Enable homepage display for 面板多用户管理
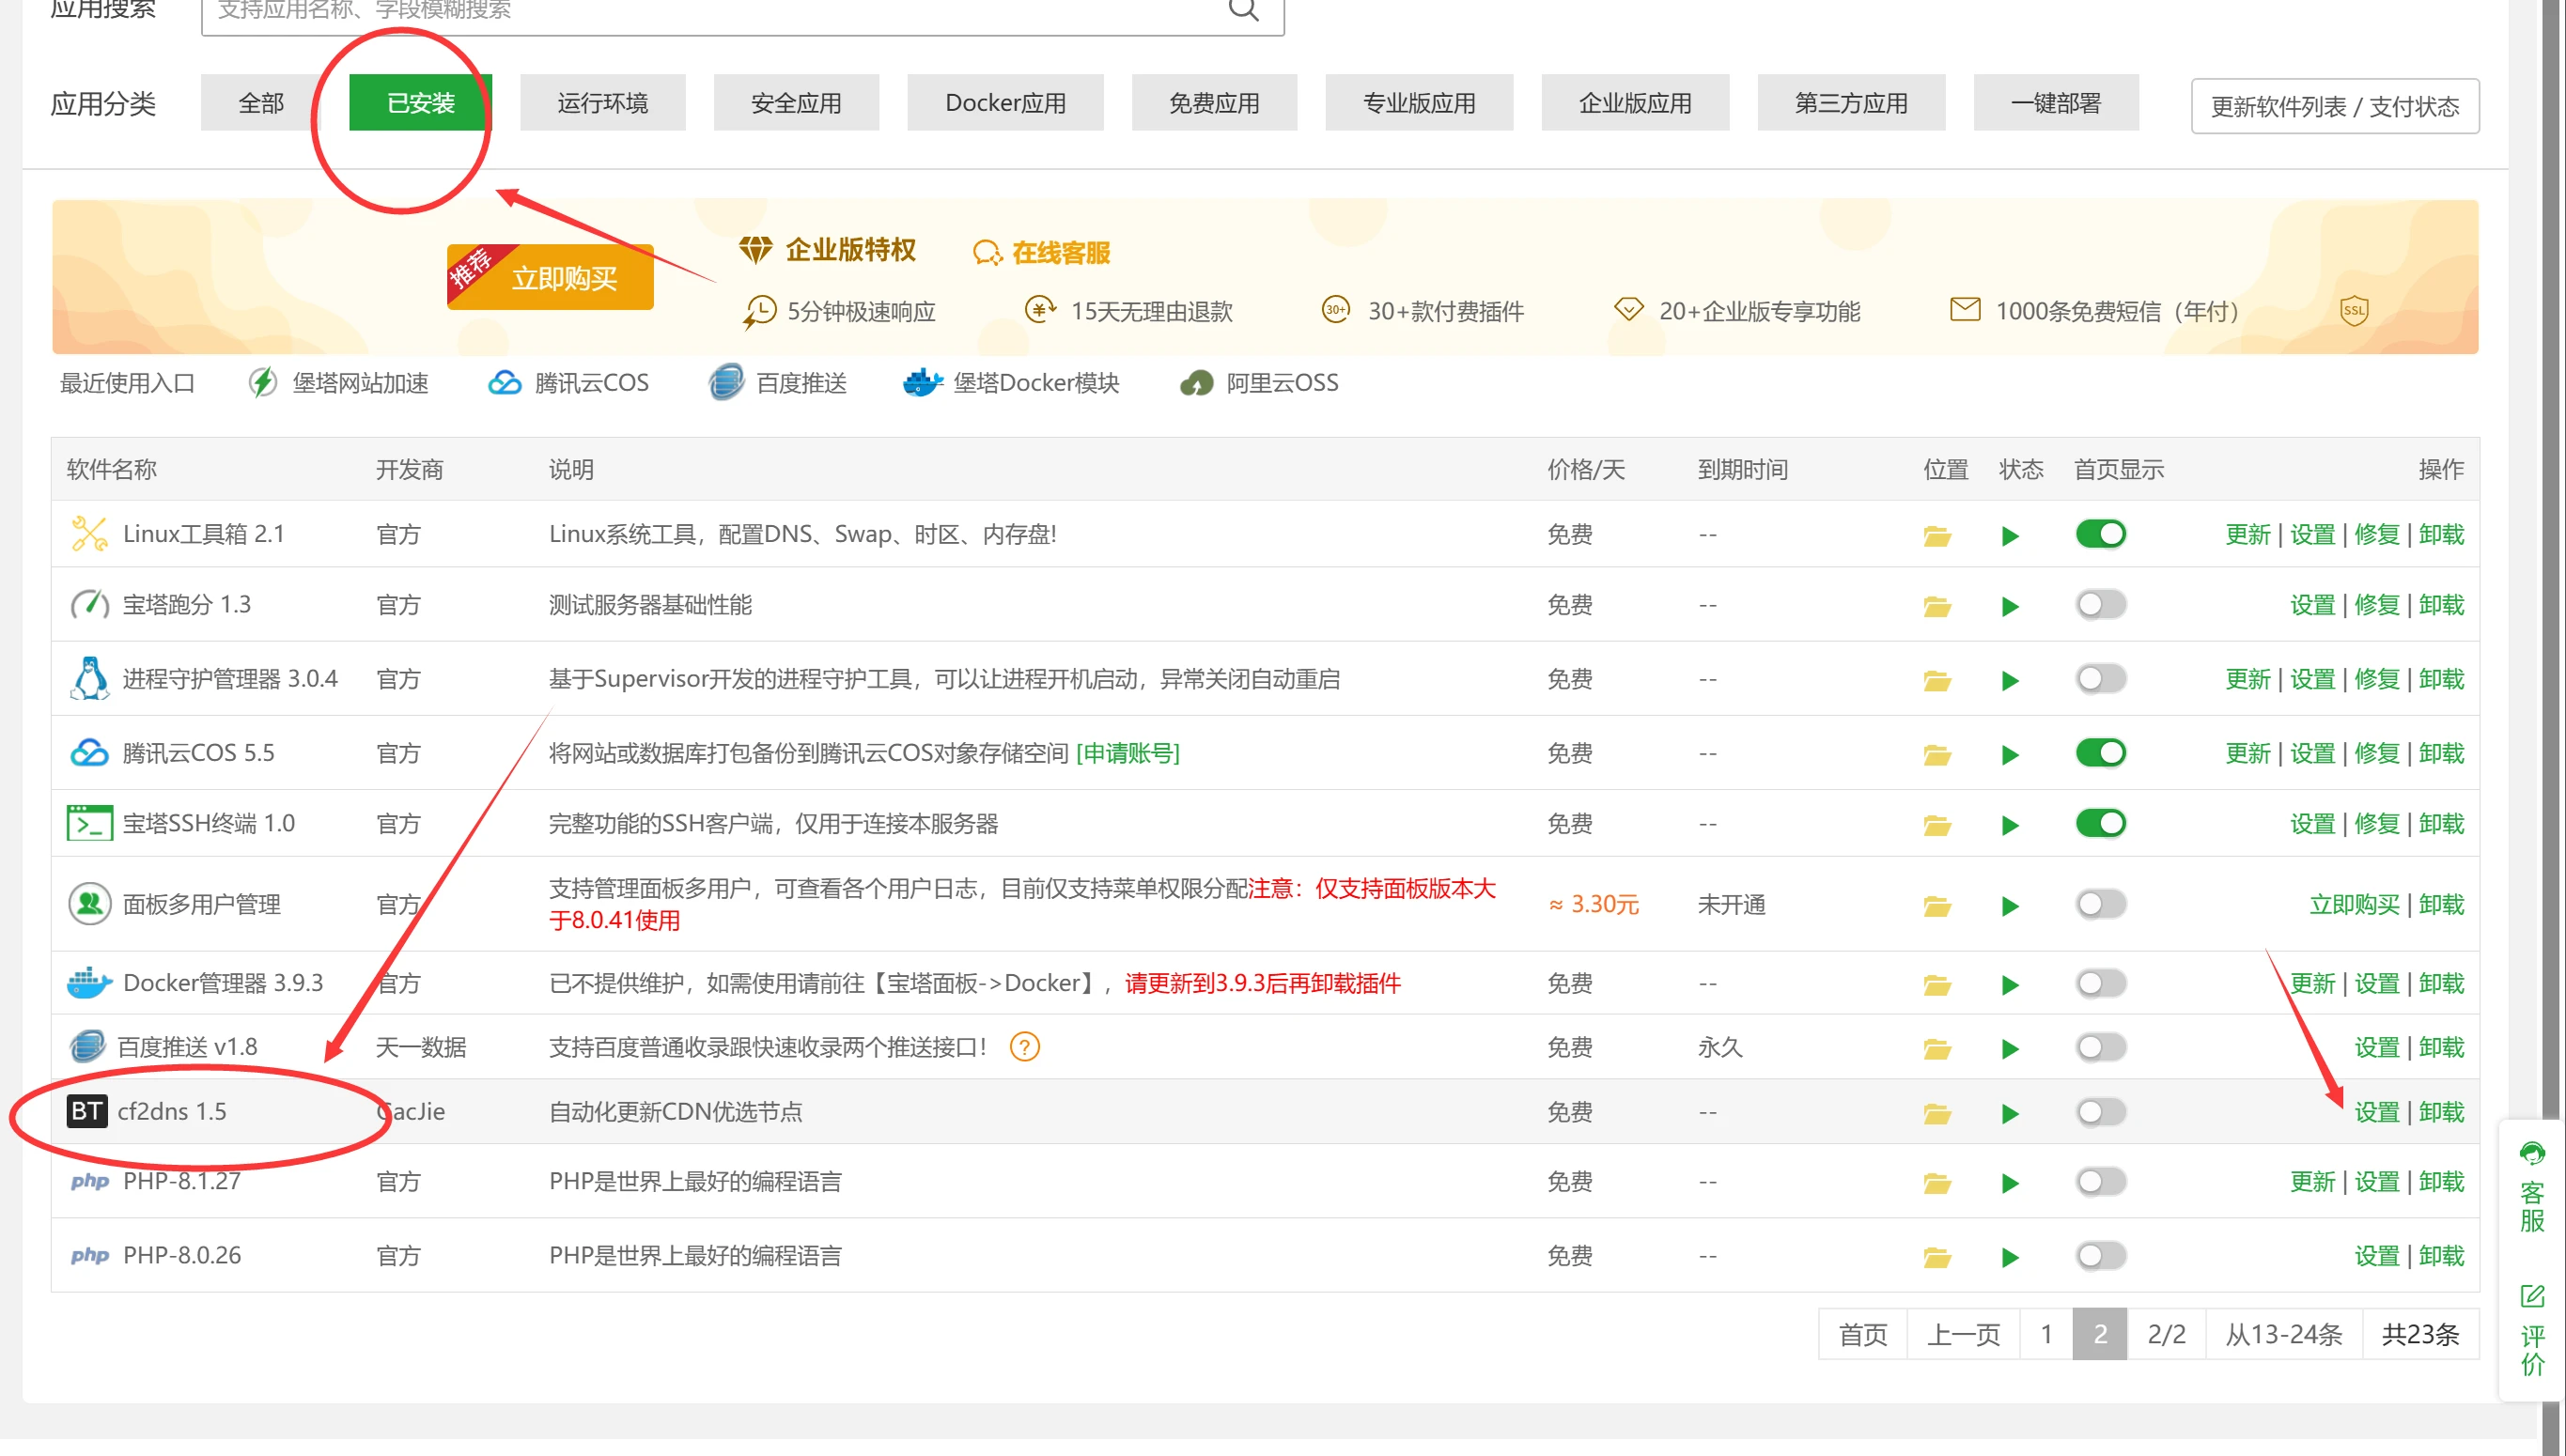Image resolution: width=2566 pixels, height=1456 pixels. (2101, 904)
